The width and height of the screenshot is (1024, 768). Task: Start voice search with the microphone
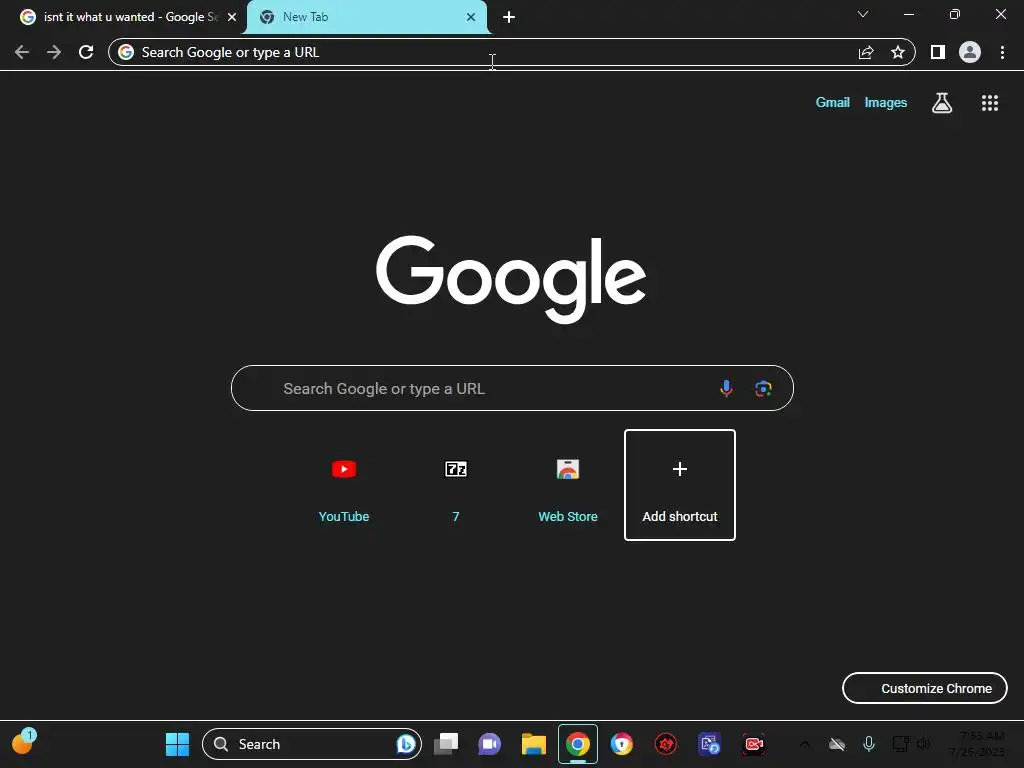point(726,389)
